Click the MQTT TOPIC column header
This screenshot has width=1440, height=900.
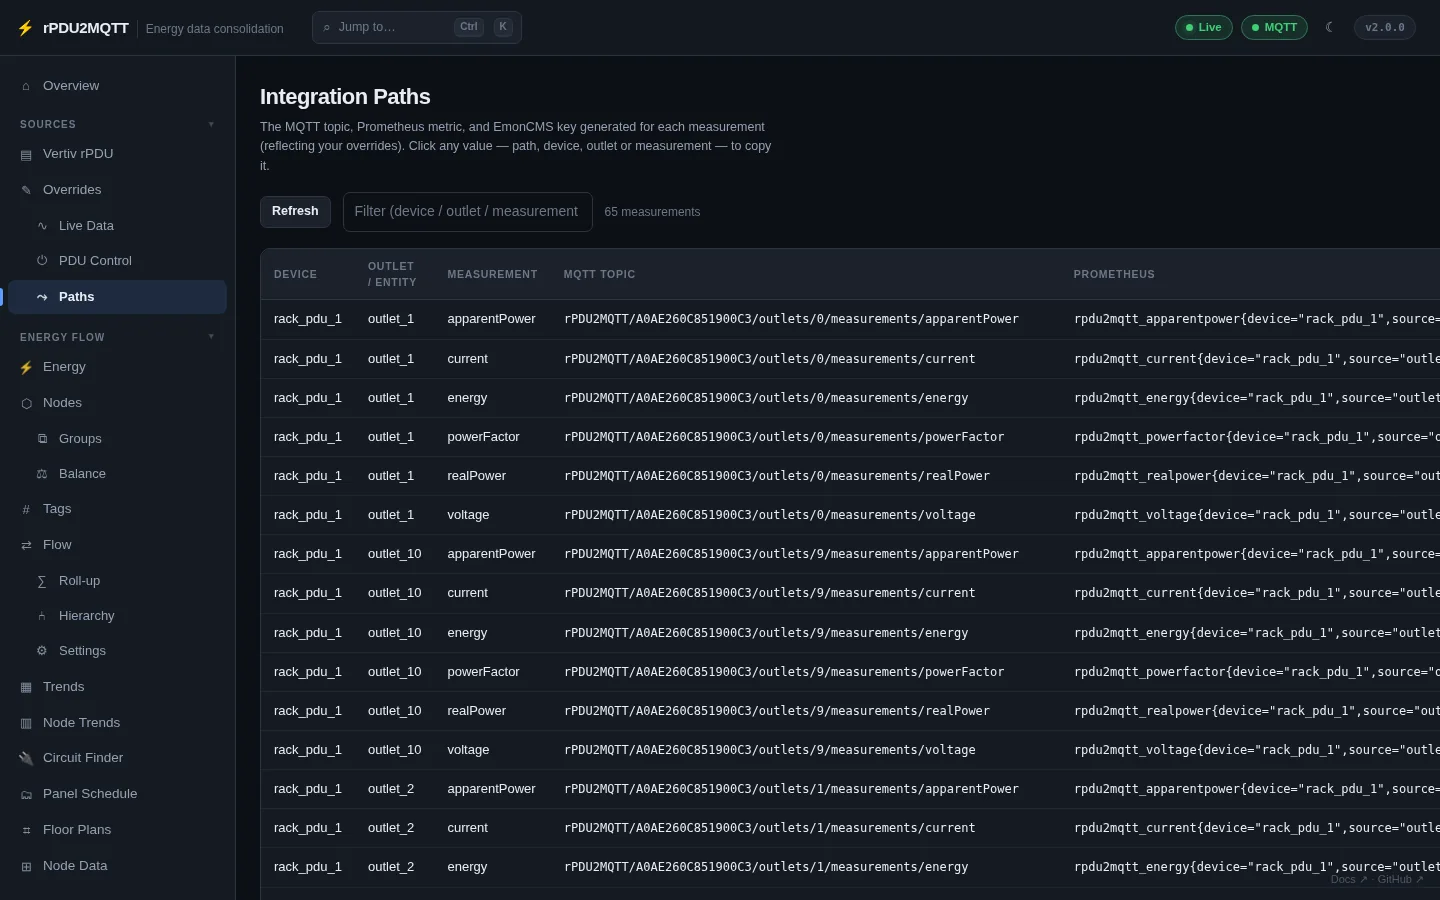tap(599, 274)
